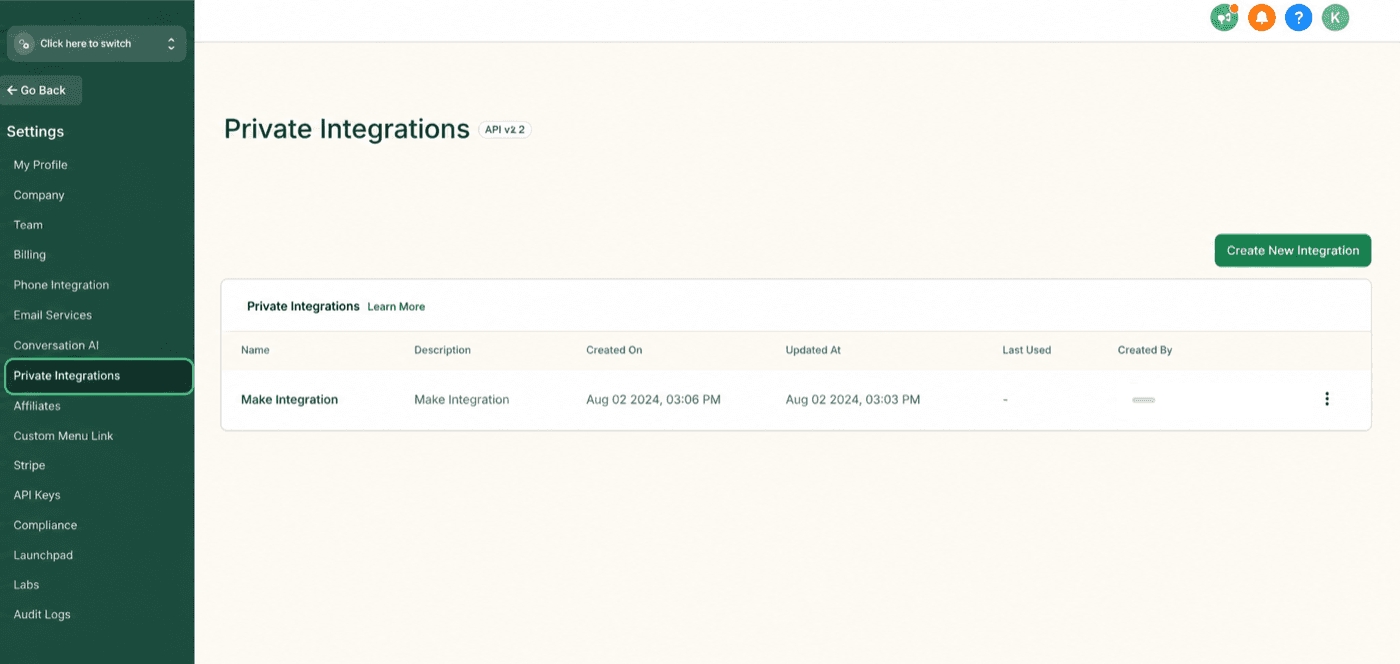The height and width of the screenshot is (664, 1400).
Task: Click the Aug 02 2024, 03:03 PM cell
Action: tap(853, 399)
